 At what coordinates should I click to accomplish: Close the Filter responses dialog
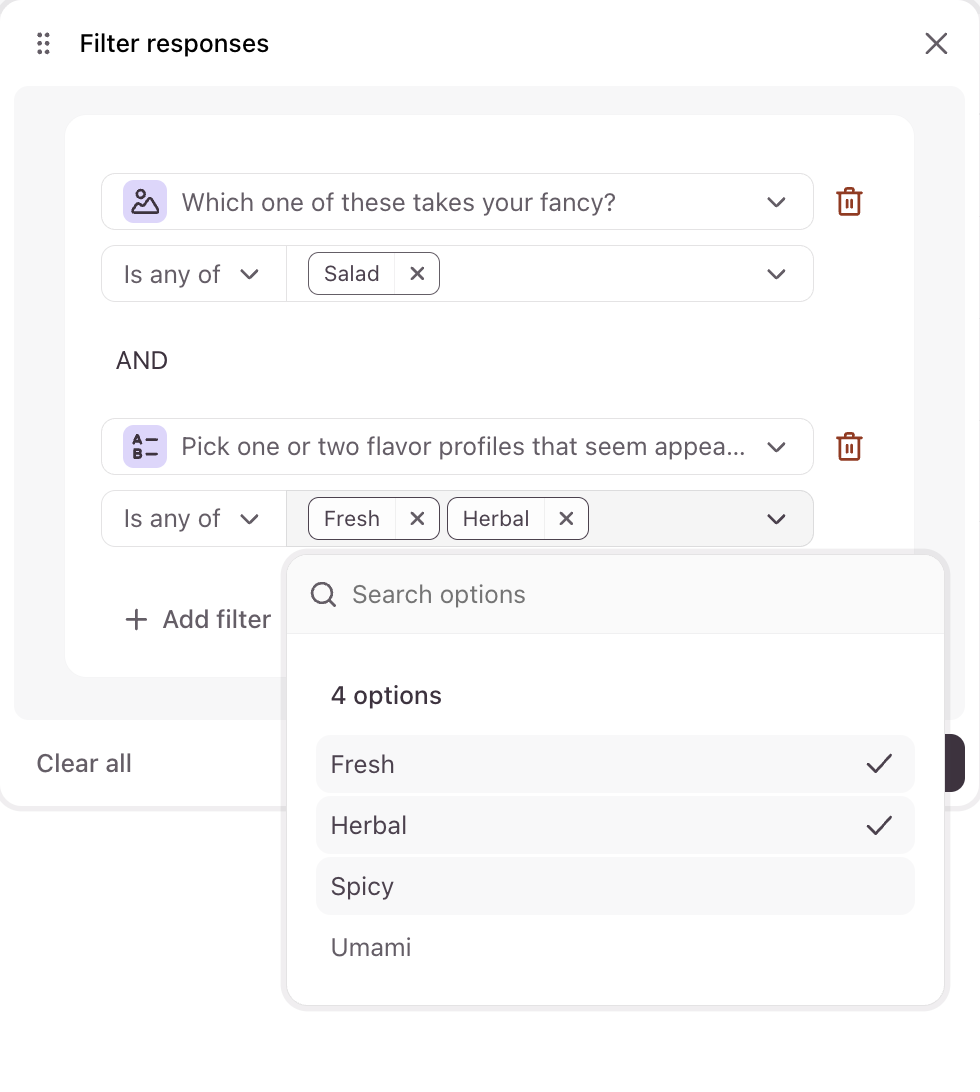[936, 44]
